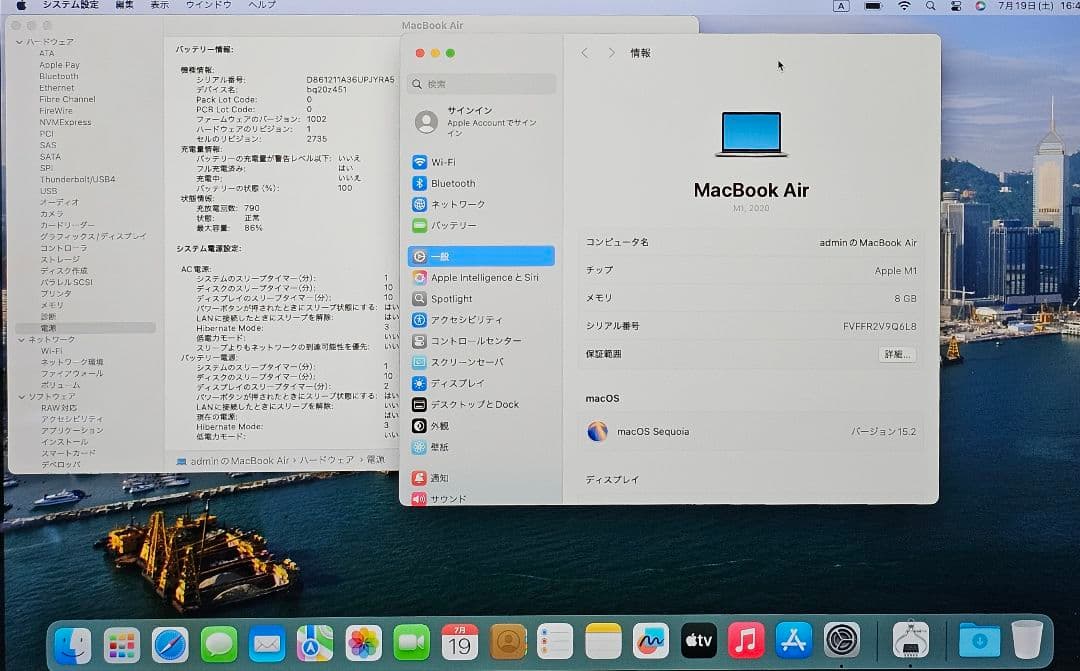1080x671 pixels.
Task: Open 壁紙 settings in sidebar
Action: coord(481,447)
